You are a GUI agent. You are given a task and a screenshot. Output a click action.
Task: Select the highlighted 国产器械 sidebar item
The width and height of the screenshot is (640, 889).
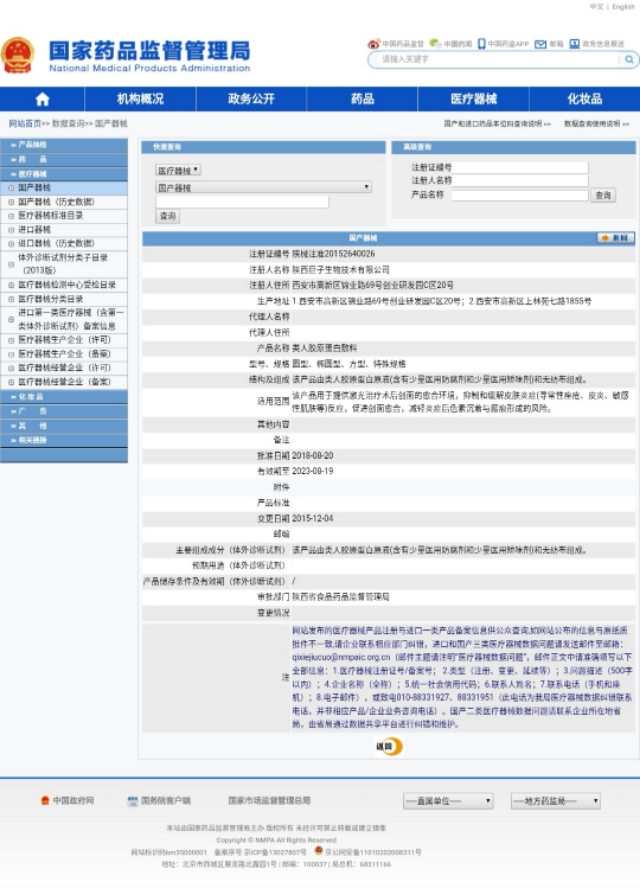[x=63, y=188]
